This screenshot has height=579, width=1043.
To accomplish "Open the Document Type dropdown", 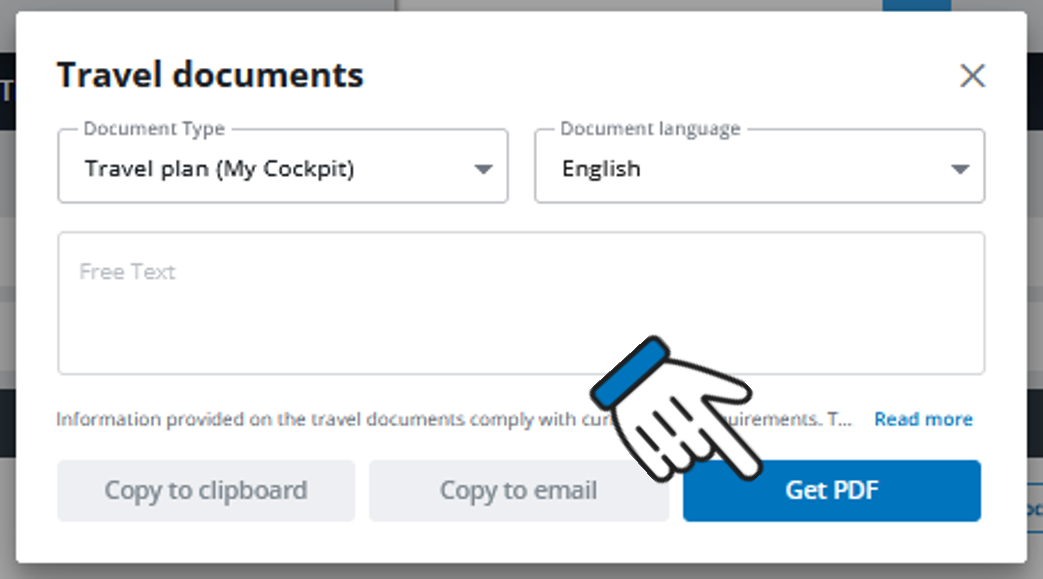I will click(282, 168).
